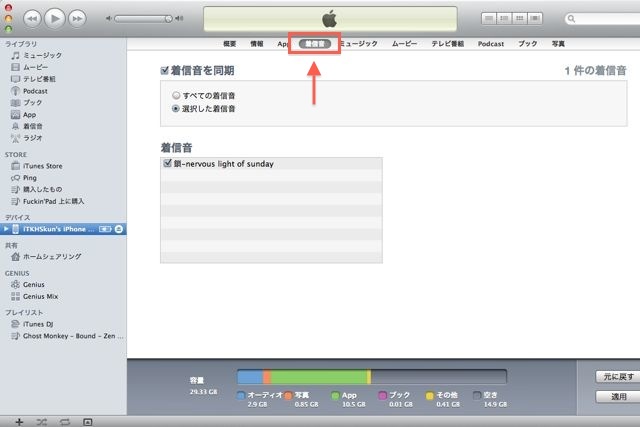Open Fuckin'Pad 上に購入 playlist
Image resolution: width=640 pixels, height=427 pixels.
[53, 201]
